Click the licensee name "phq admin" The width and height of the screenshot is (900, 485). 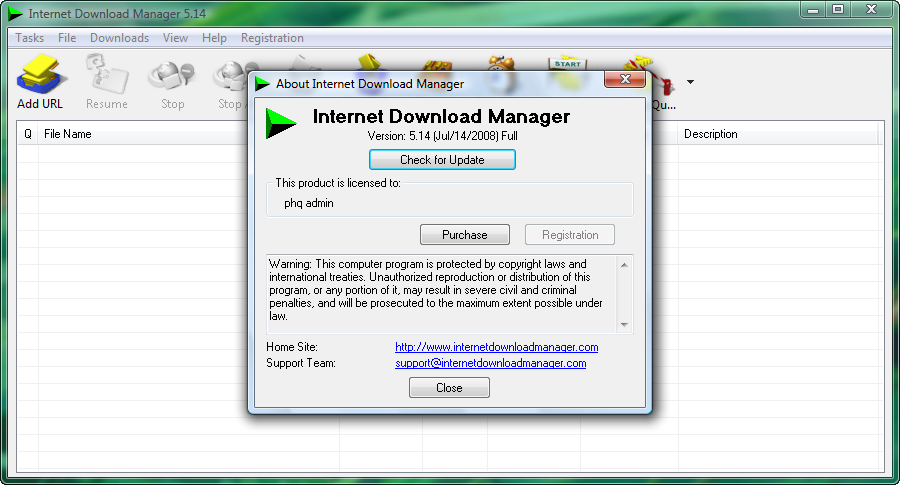309,203
